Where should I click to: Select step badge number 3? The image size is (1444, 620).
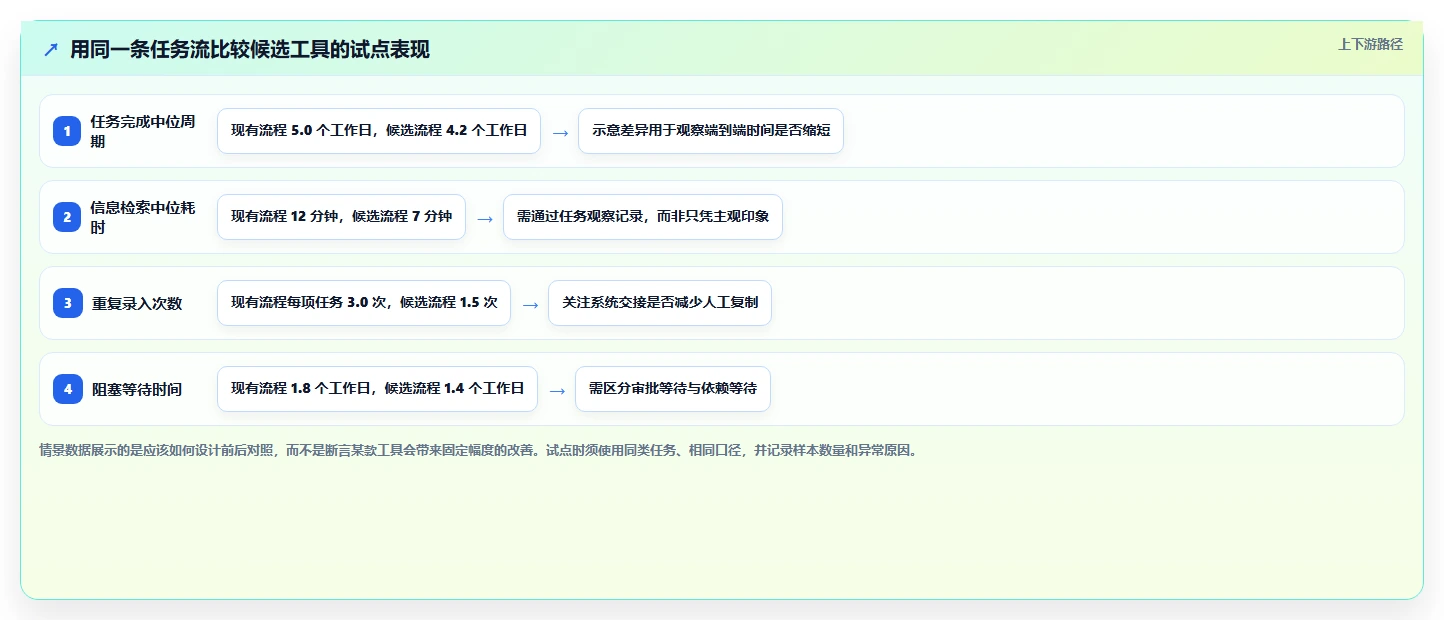[x=68, y=303]
